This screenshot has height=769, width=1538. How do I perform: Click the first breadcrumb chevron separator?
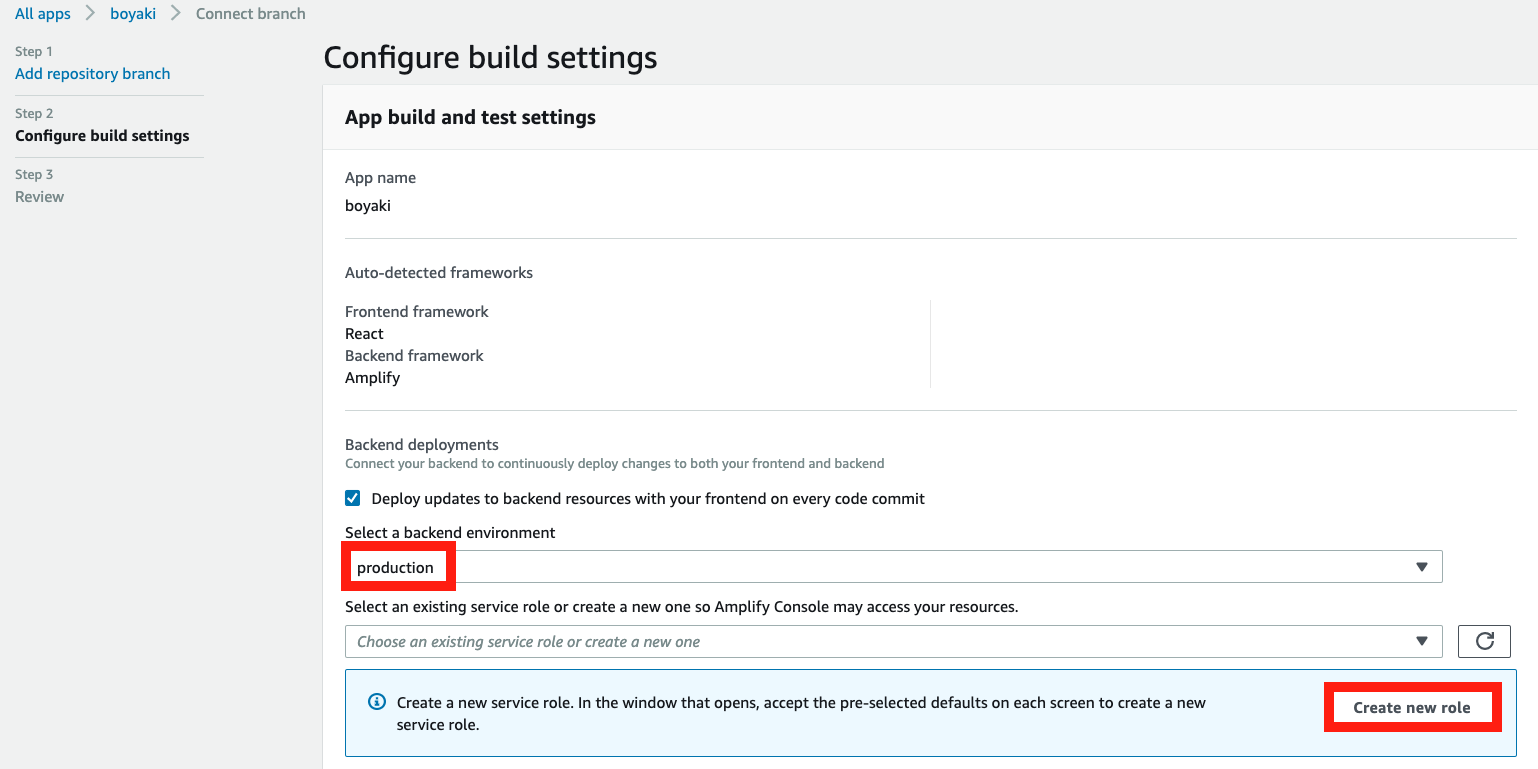[90, 14]
